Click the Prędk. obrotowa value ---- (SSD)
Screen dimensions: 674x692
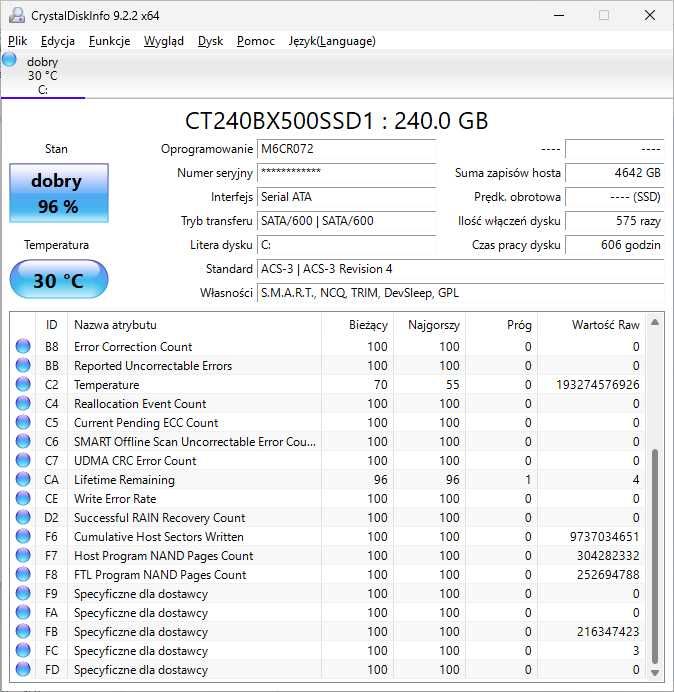pos(614,197)
